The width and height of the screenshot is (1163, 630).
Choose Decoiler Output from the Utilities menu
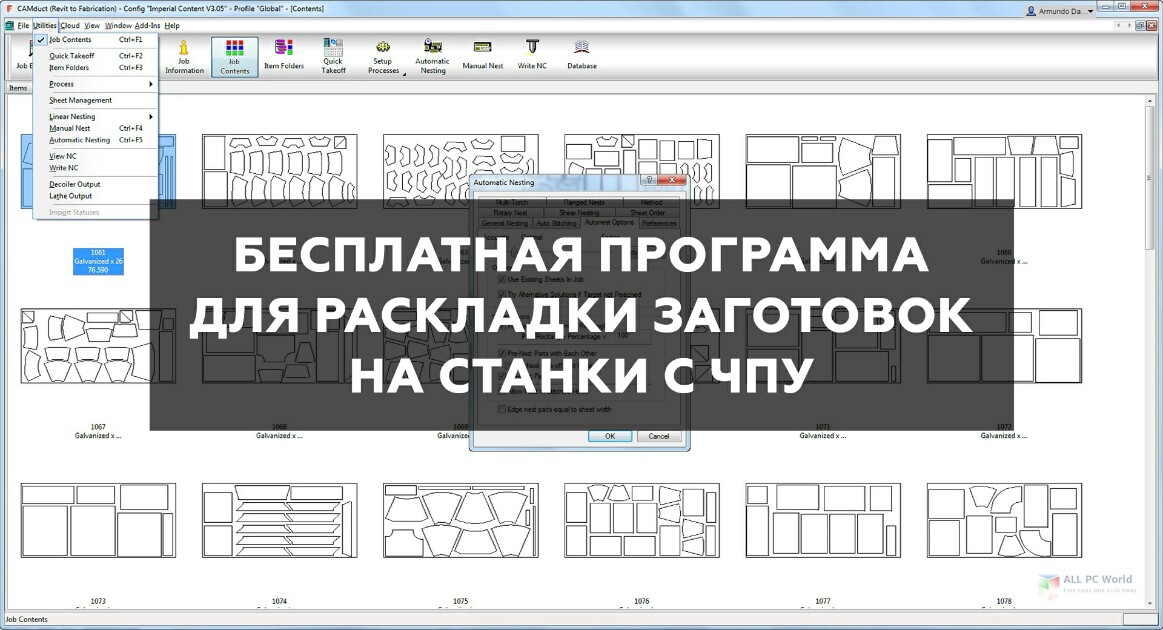click(96, 184)
